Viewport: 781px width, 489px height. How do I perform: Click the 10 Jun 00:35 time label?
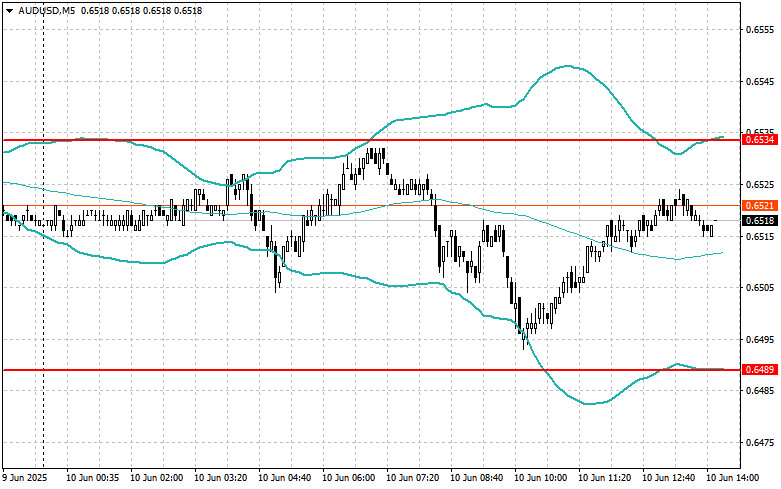(x=93, y=478)
